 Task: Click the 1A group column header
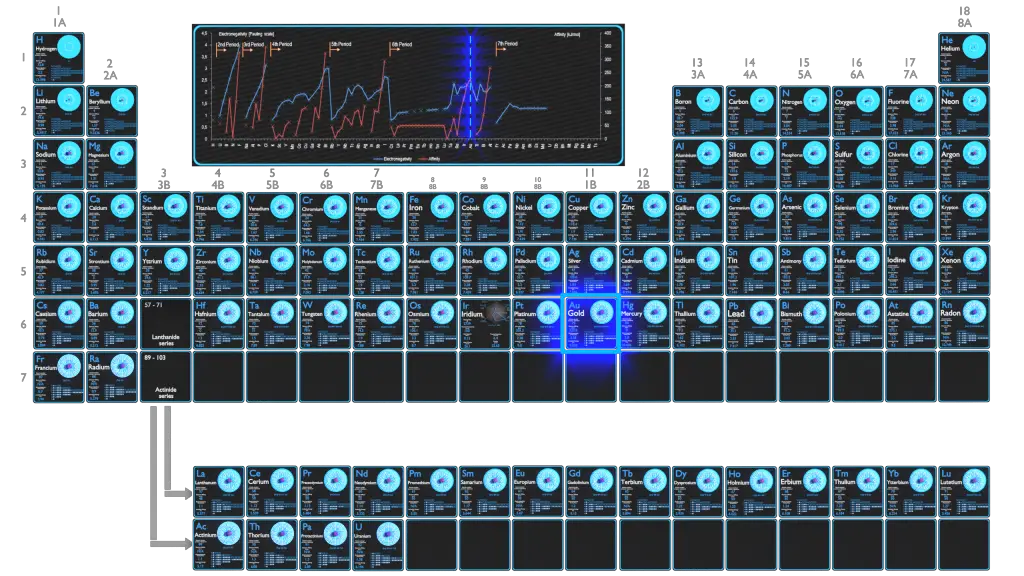point(60,17)
